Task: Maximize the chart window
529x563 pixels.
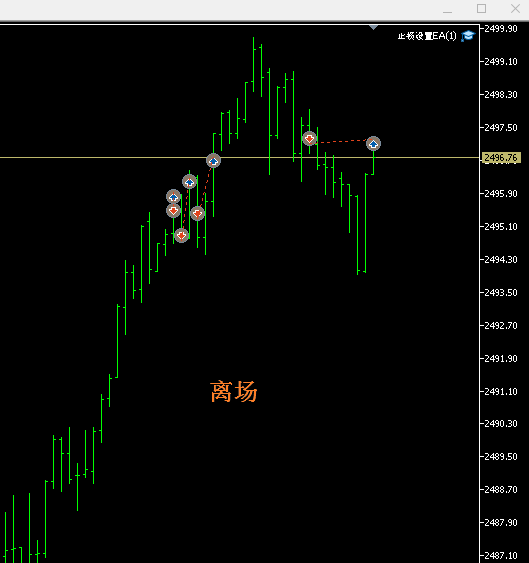Action: coord(481,9)
